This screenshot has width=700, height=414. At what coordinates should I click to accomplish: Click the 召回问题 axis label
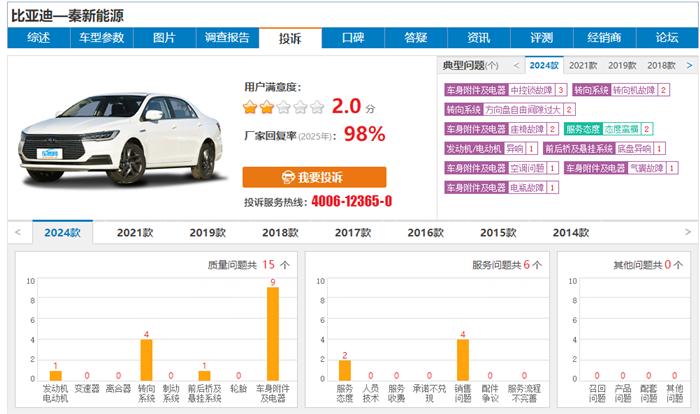coord(597,393)
